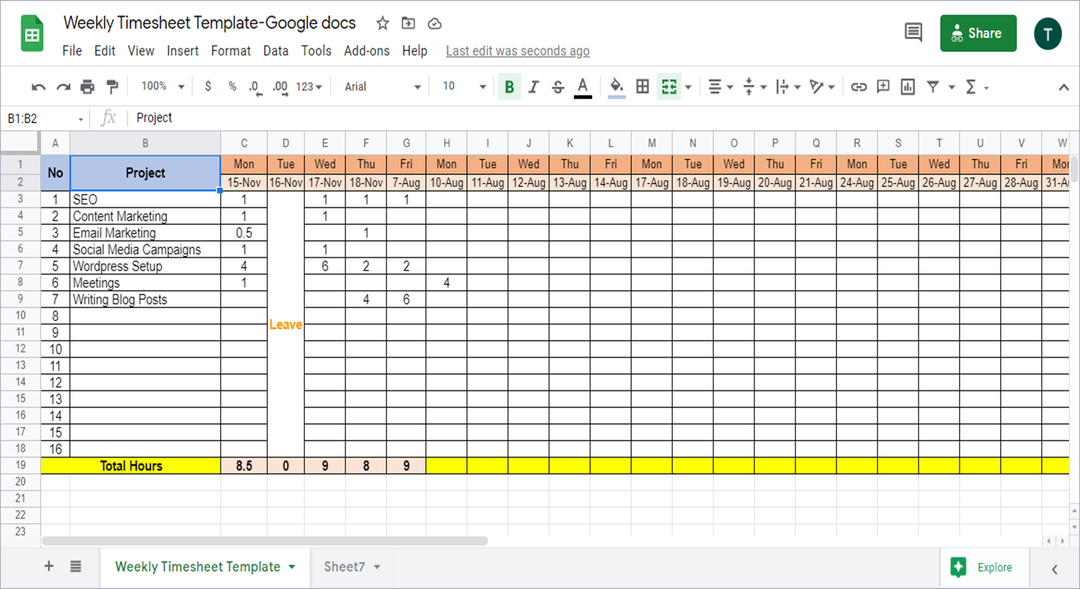Click the insert link icon

click(x=858, y=87)
